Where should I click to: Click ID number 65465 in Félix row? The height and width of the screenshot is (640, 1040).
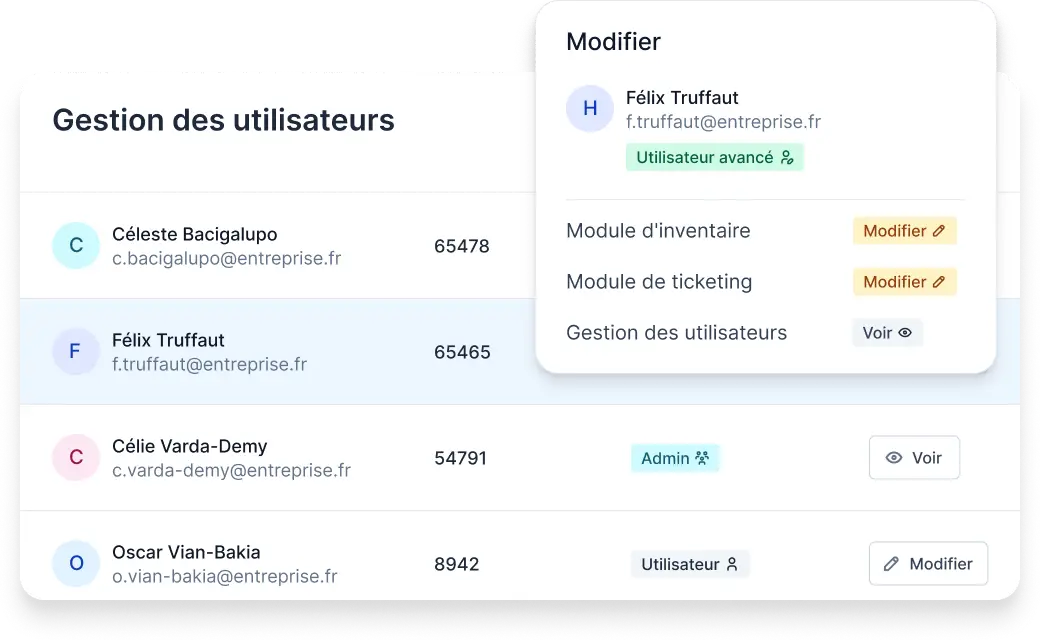click(x=462, y=352)
